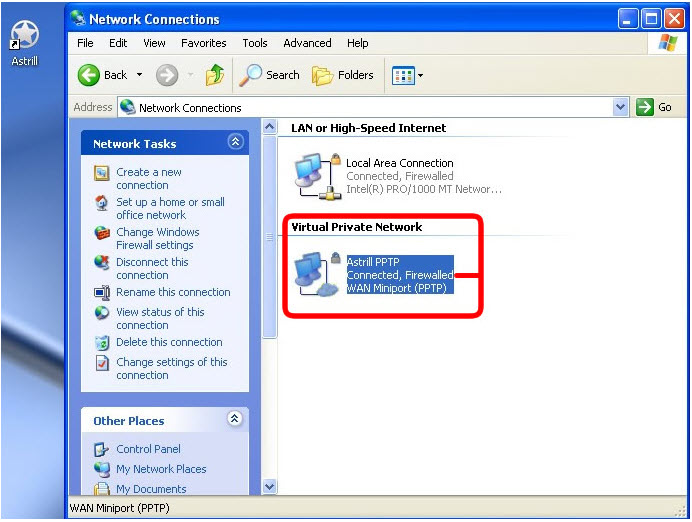692x522 pixels.
Task: Click the View status globe icon
Action: (102, 313)
